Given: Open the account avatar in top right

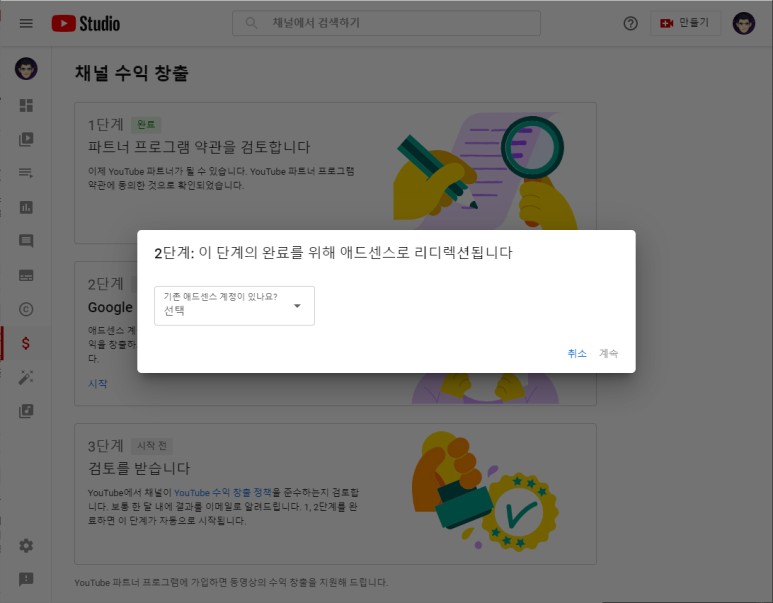Looking at the screenshot, I should coord(743,23).
